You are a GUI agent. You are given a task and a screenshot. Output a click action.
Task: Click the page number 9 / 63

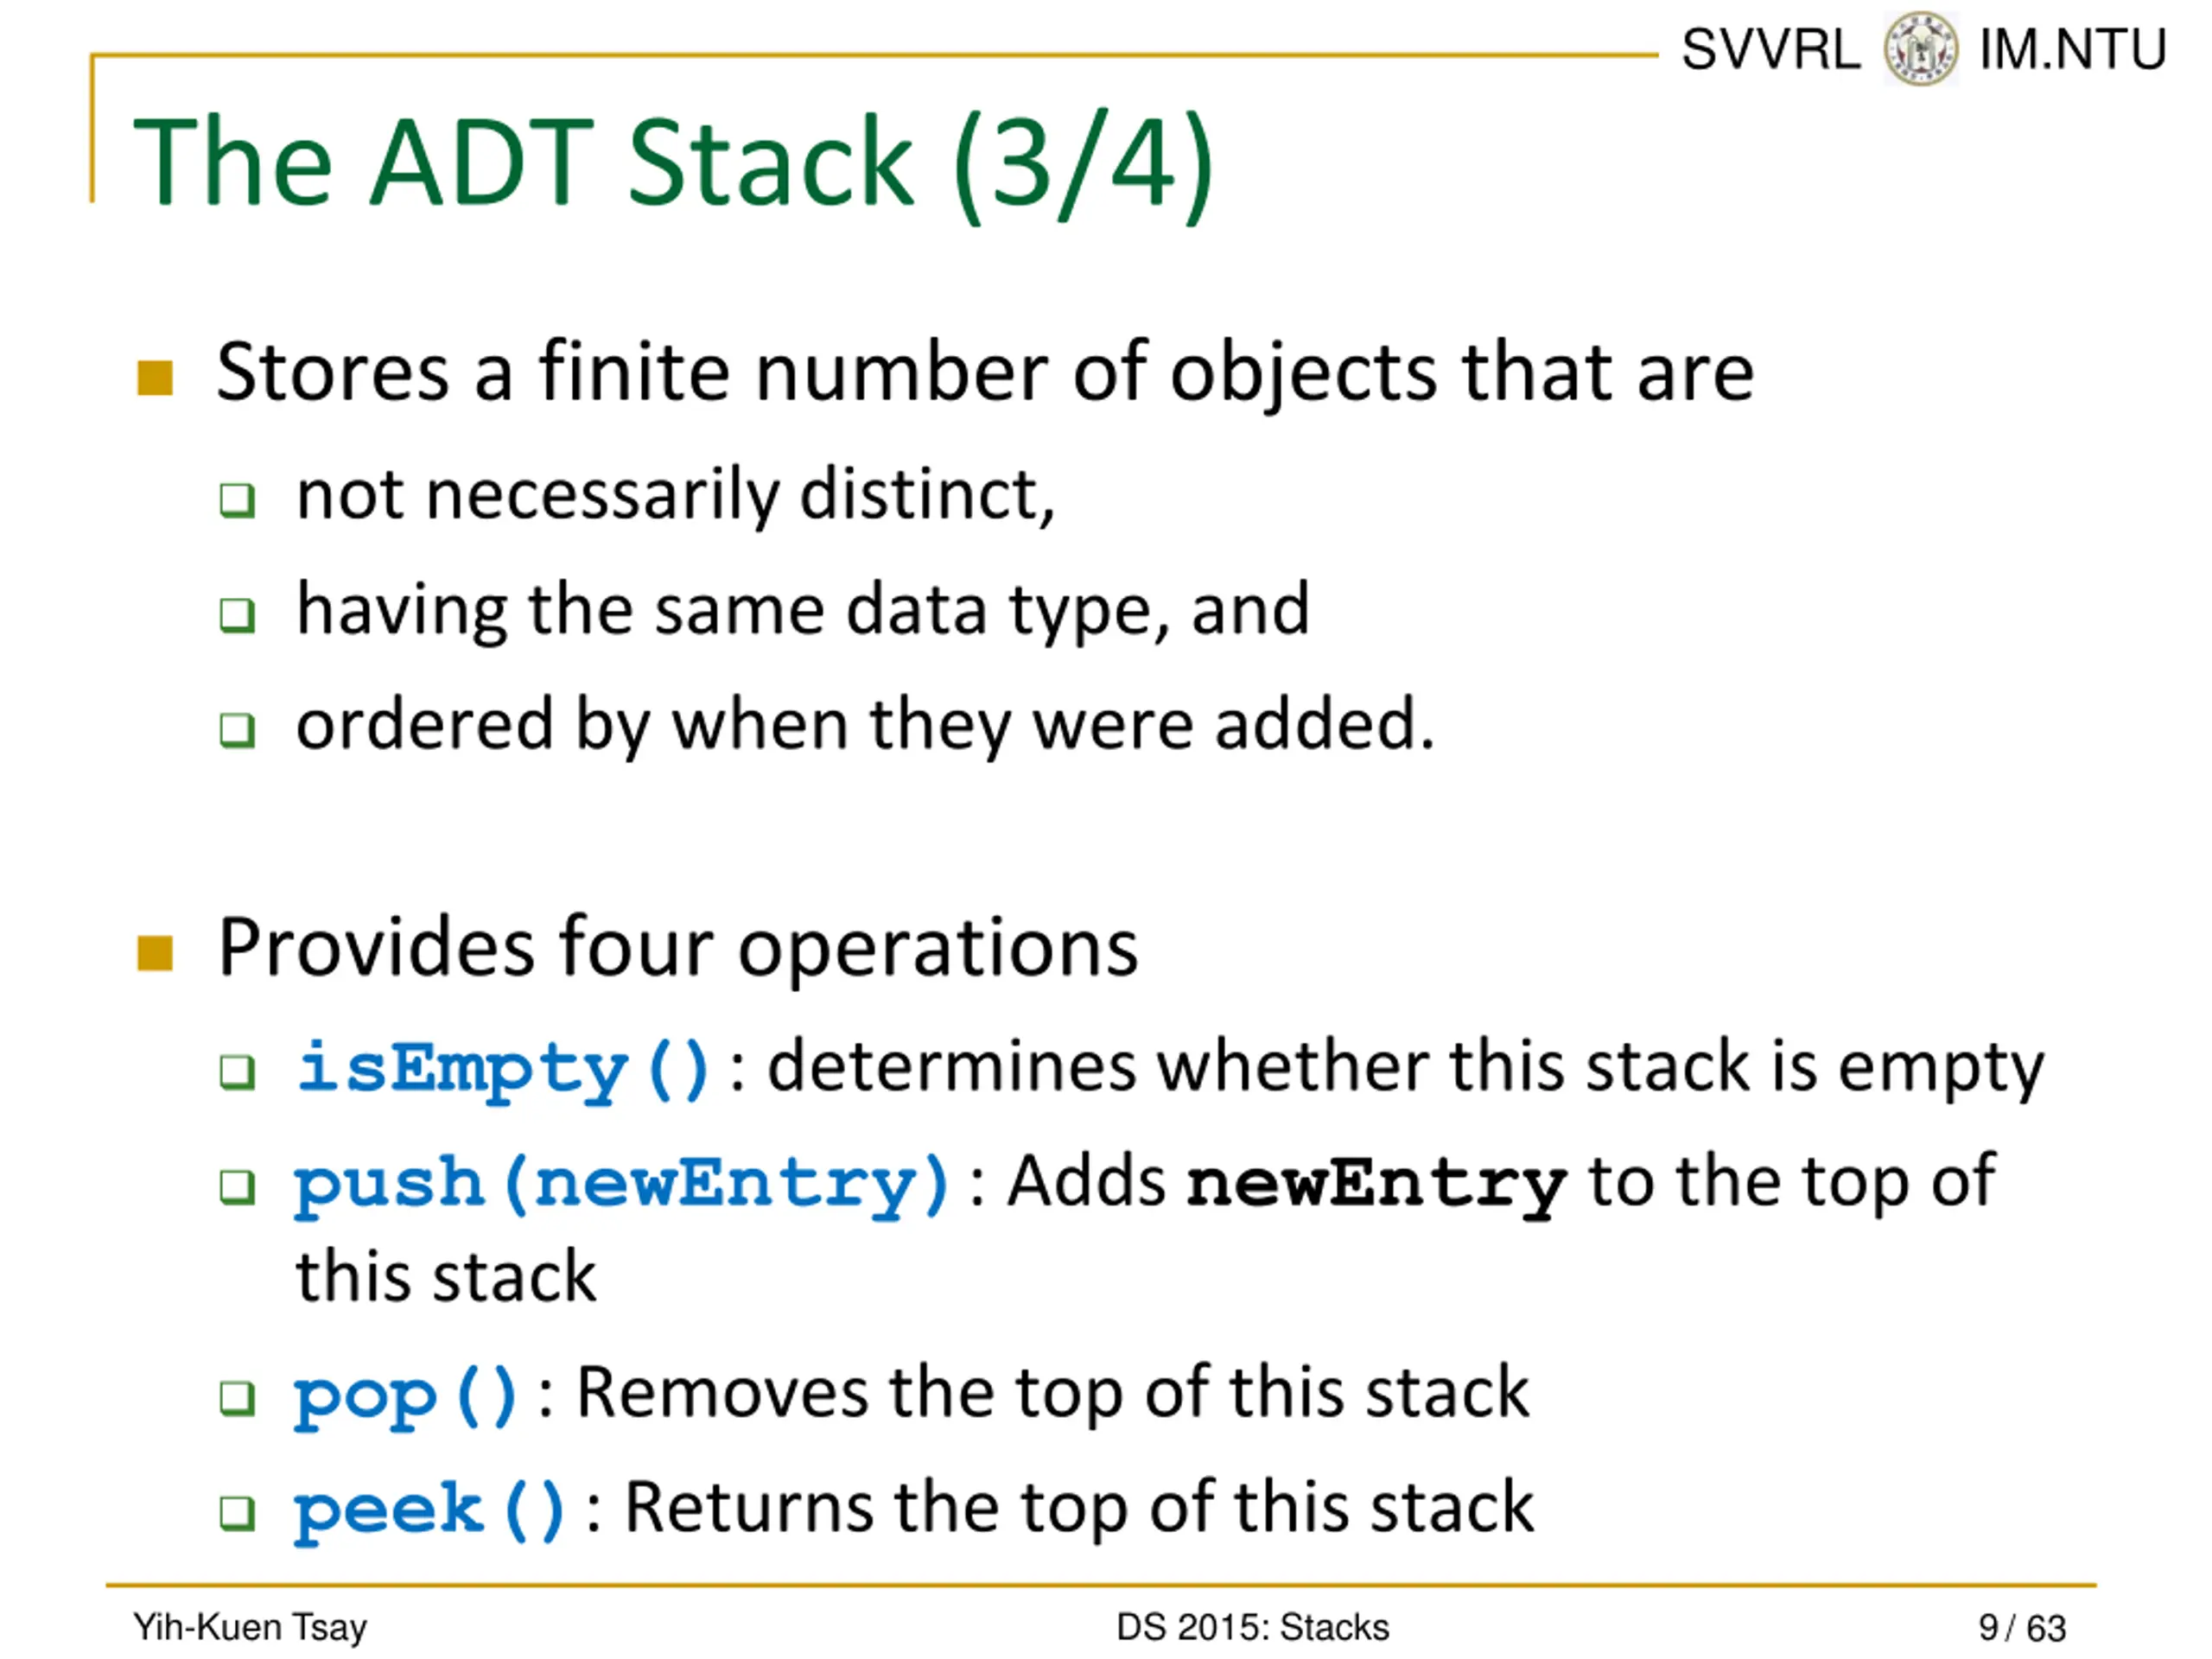tap(2022, 1628)
